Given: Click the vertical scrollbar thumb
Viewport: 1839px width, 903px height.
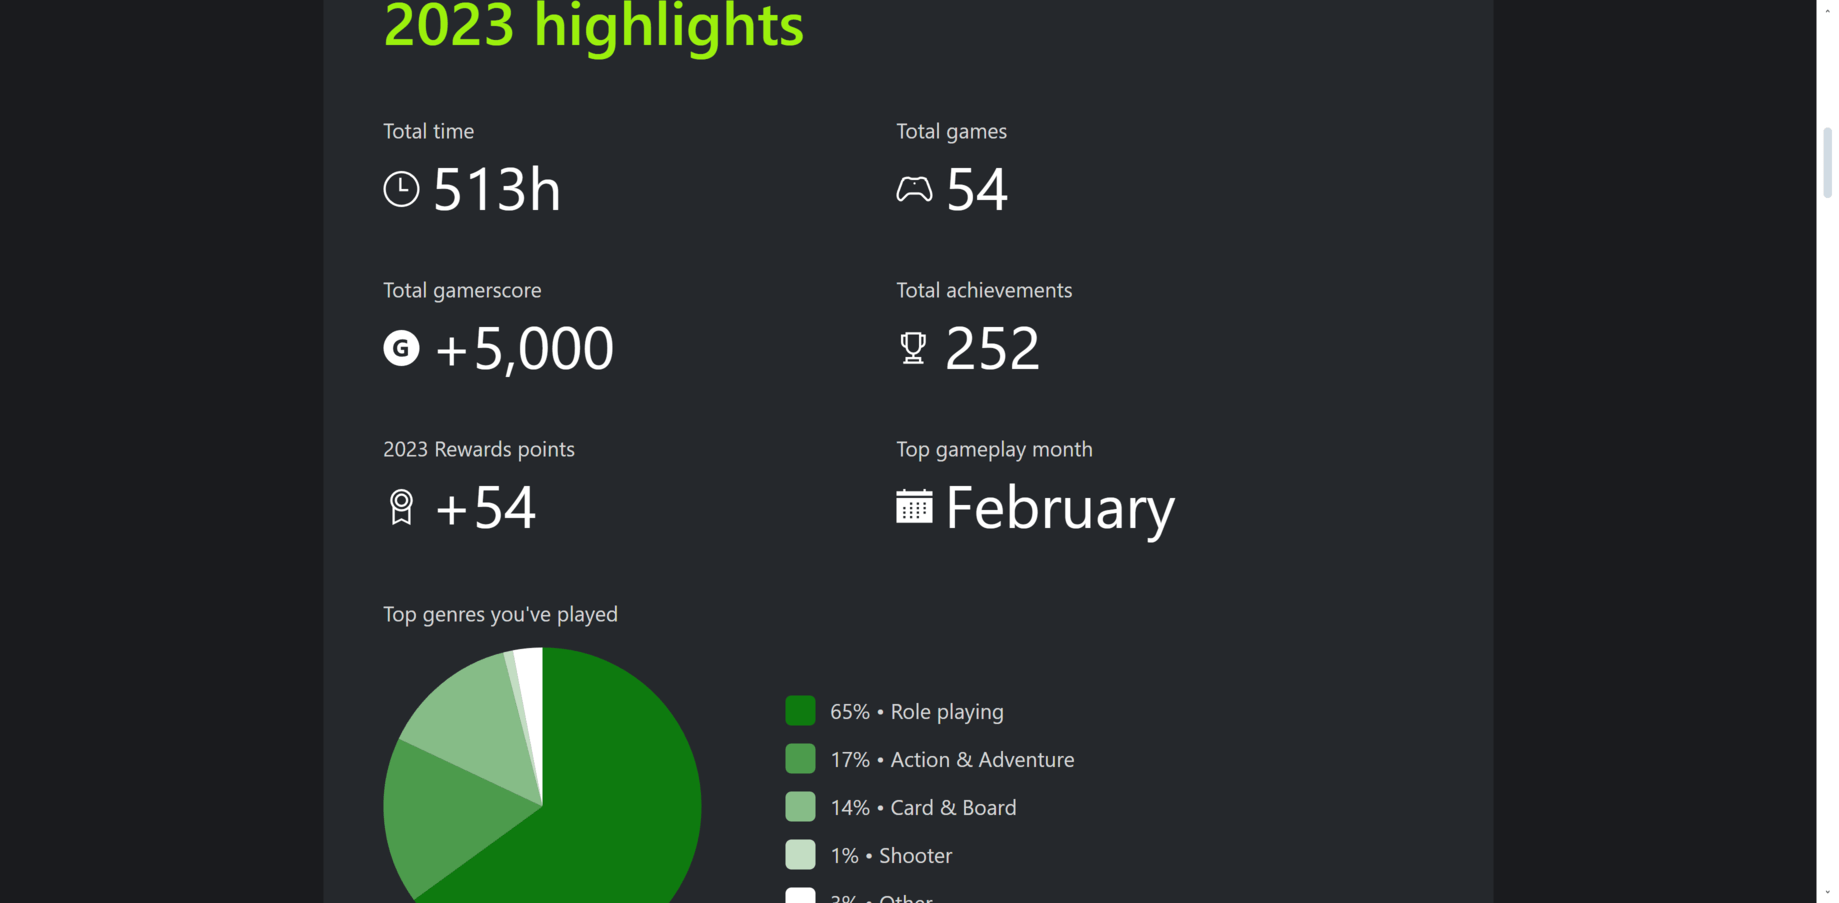Looking at the screenshot, I should click(x=1828, y=163).
